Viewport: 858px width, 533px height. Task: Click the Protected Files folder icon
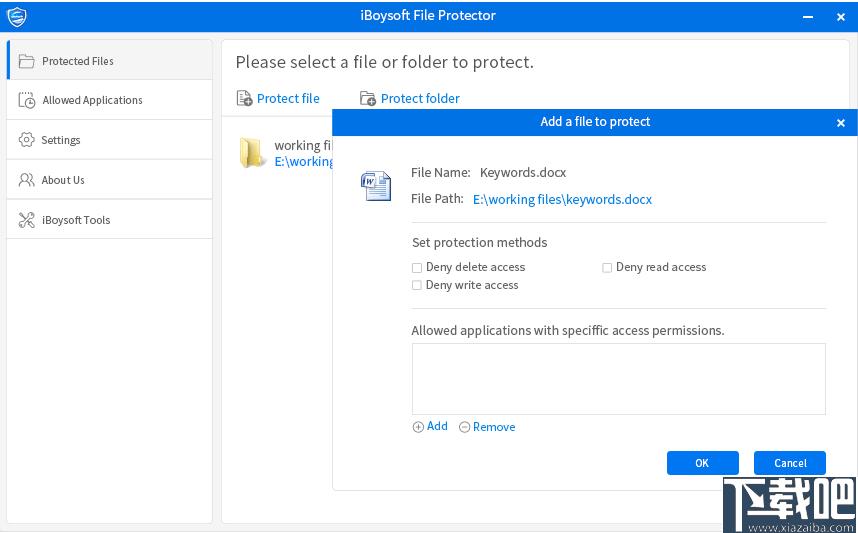26,61
